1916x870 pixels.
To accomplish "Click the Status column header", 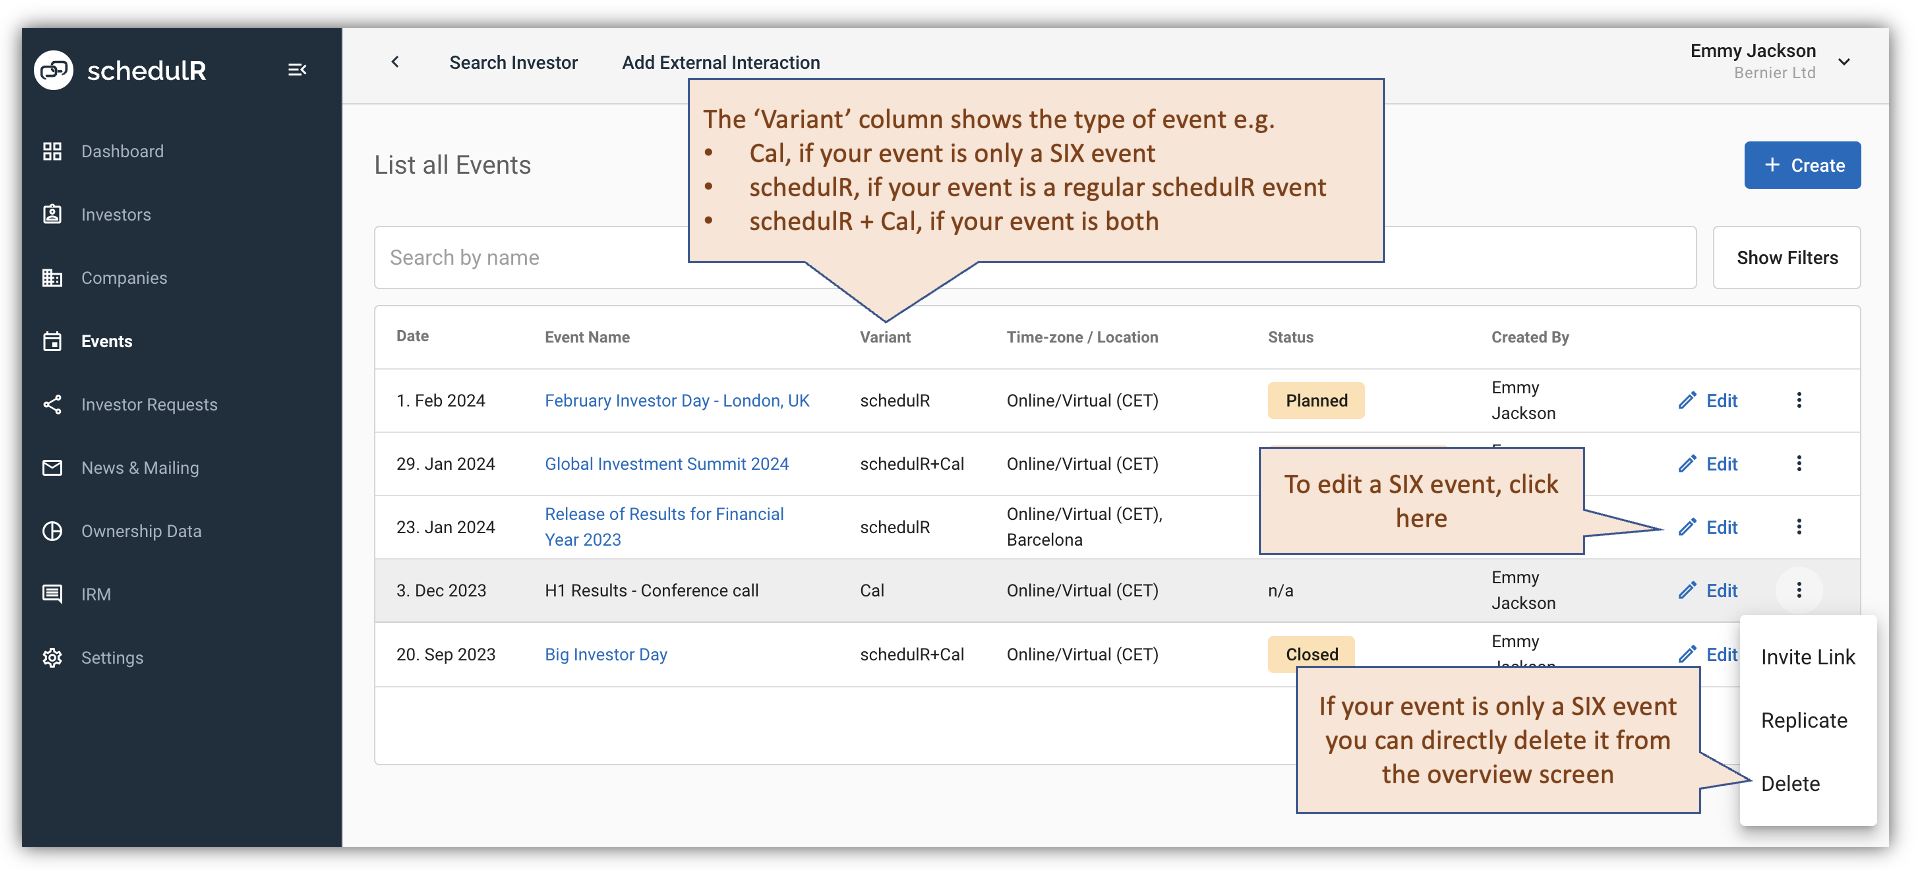I will click(x=1290, y=337).
